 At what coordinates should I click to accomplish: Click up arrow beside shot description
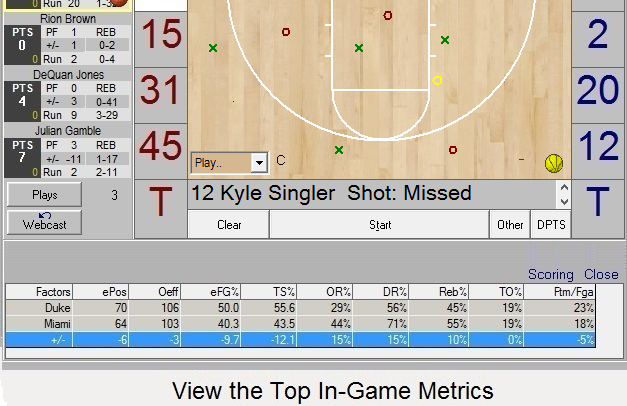point(563,187)
